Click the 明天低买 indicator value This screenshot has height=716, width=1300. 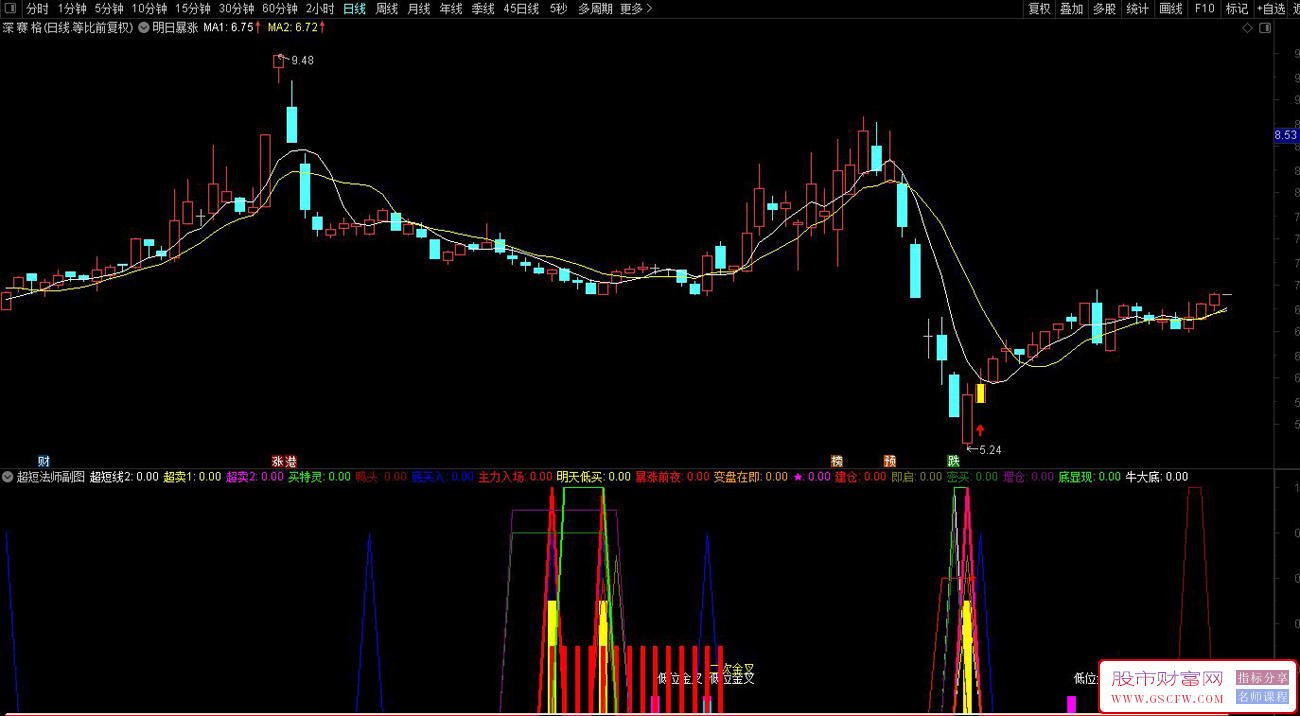tap(594, 477)
